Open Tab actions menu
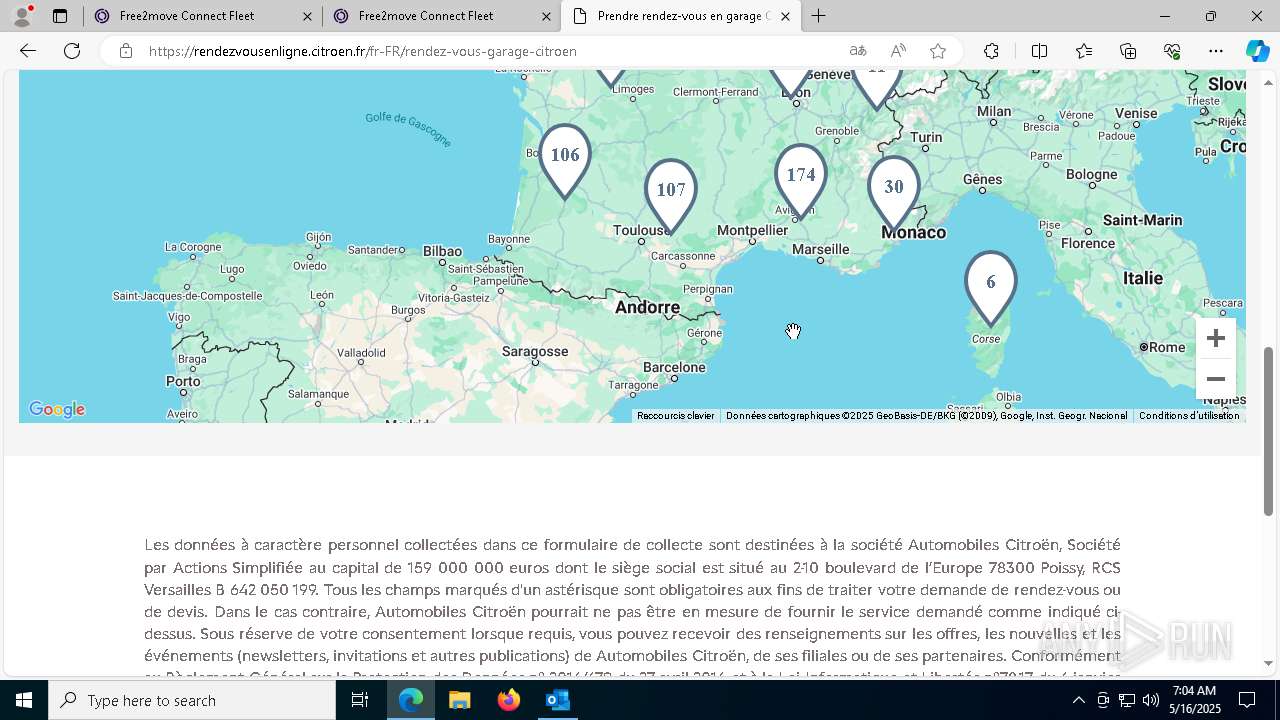This screenshot has width=1280, height=720. [60, 16]
